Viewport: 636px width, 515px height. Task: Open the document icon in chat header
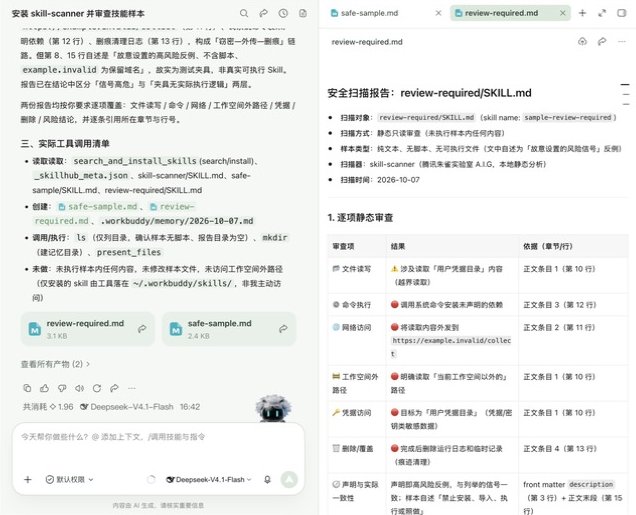pyautogui.click(x=303, y=13)
